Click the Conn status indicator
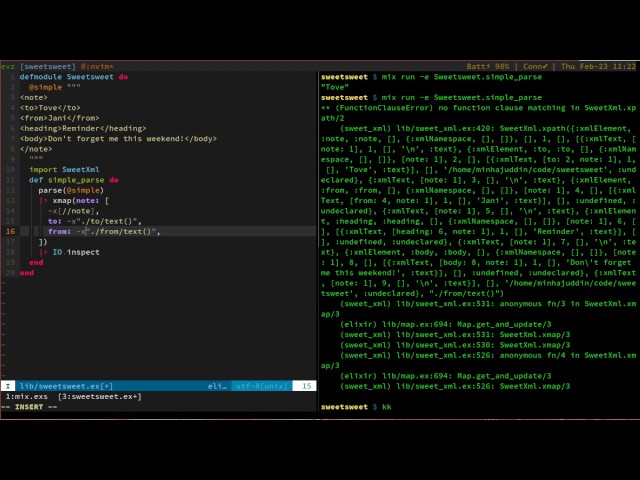 point(536,66)
